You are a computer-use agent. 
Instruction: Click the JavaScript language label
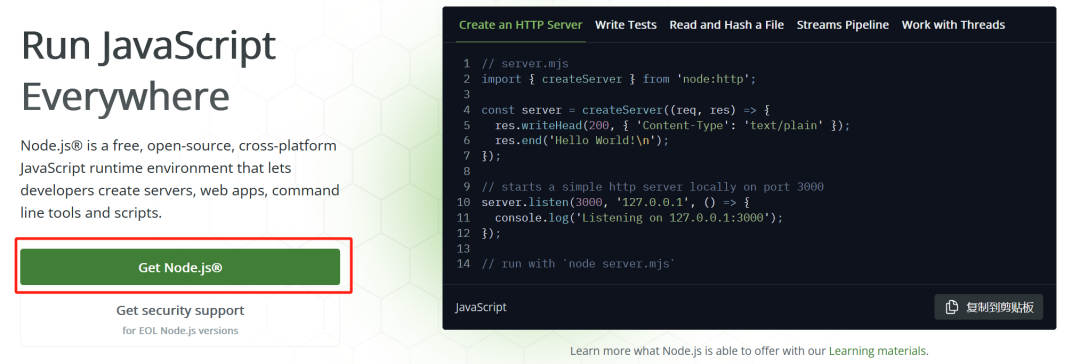click(x=481, y=307)
